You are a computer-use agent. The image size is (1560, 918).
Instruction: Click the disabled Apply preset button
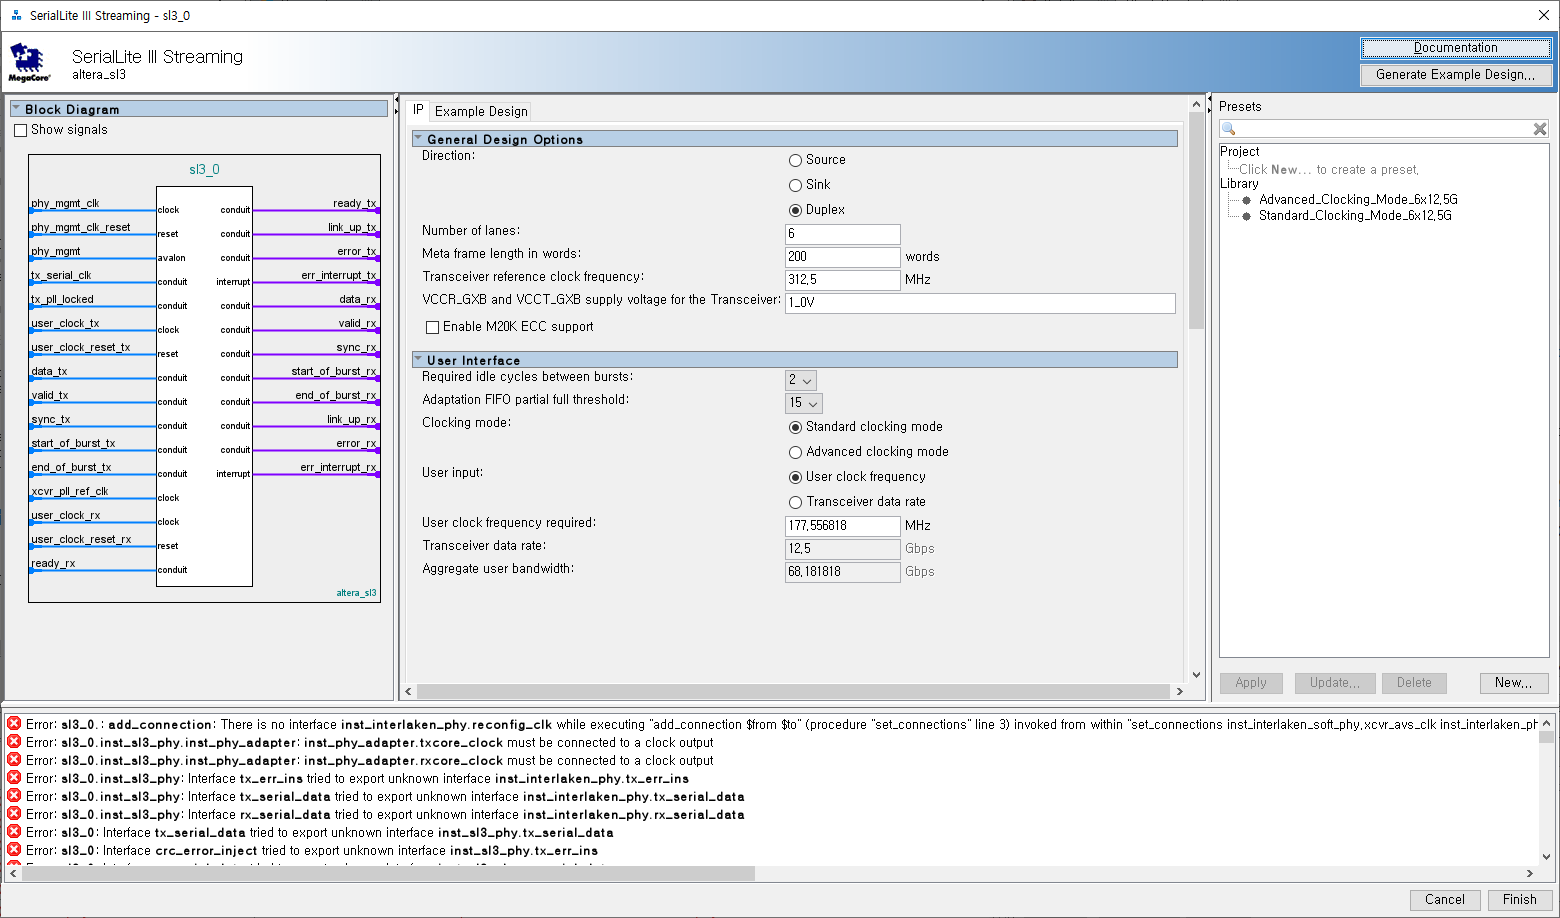coord(1251,683)
